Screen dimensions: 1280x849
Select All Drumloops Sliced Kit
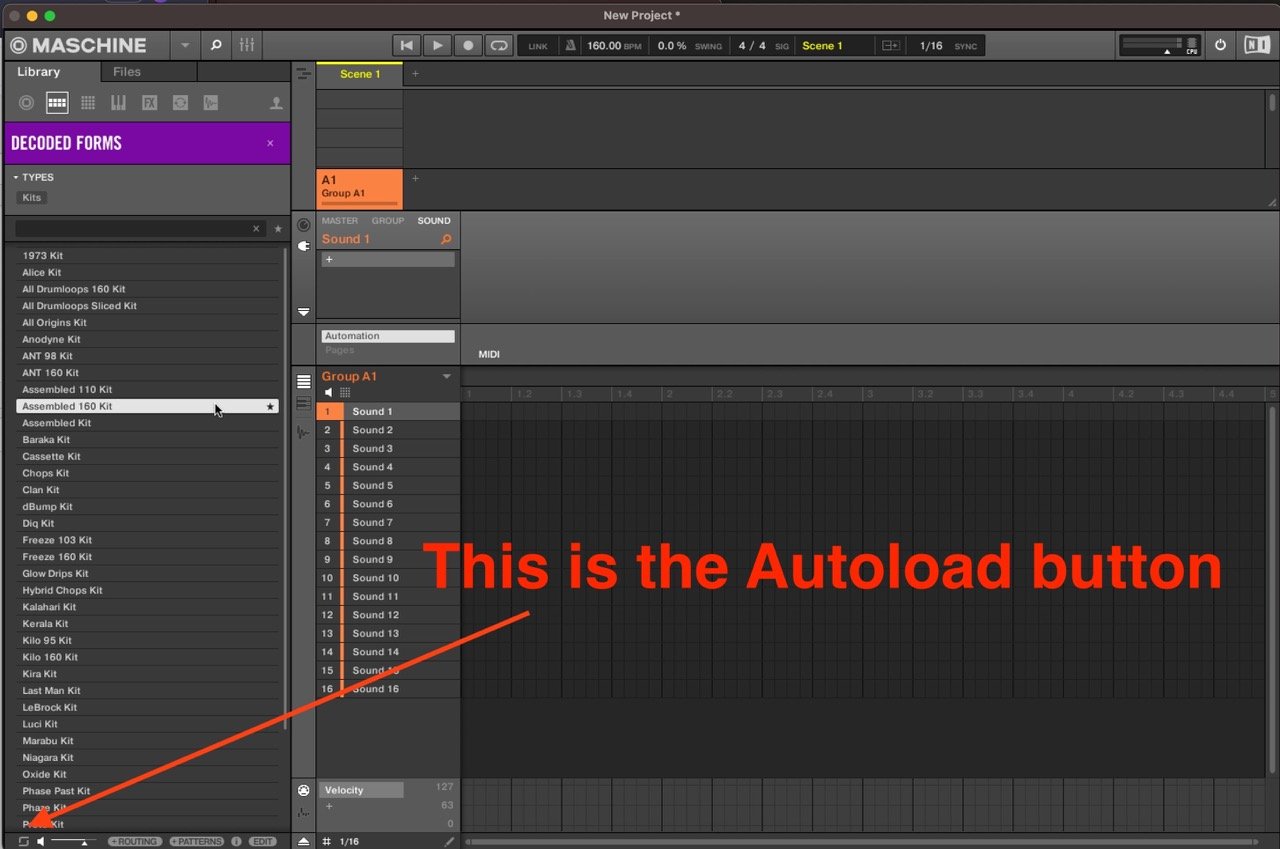pos(147,306)
